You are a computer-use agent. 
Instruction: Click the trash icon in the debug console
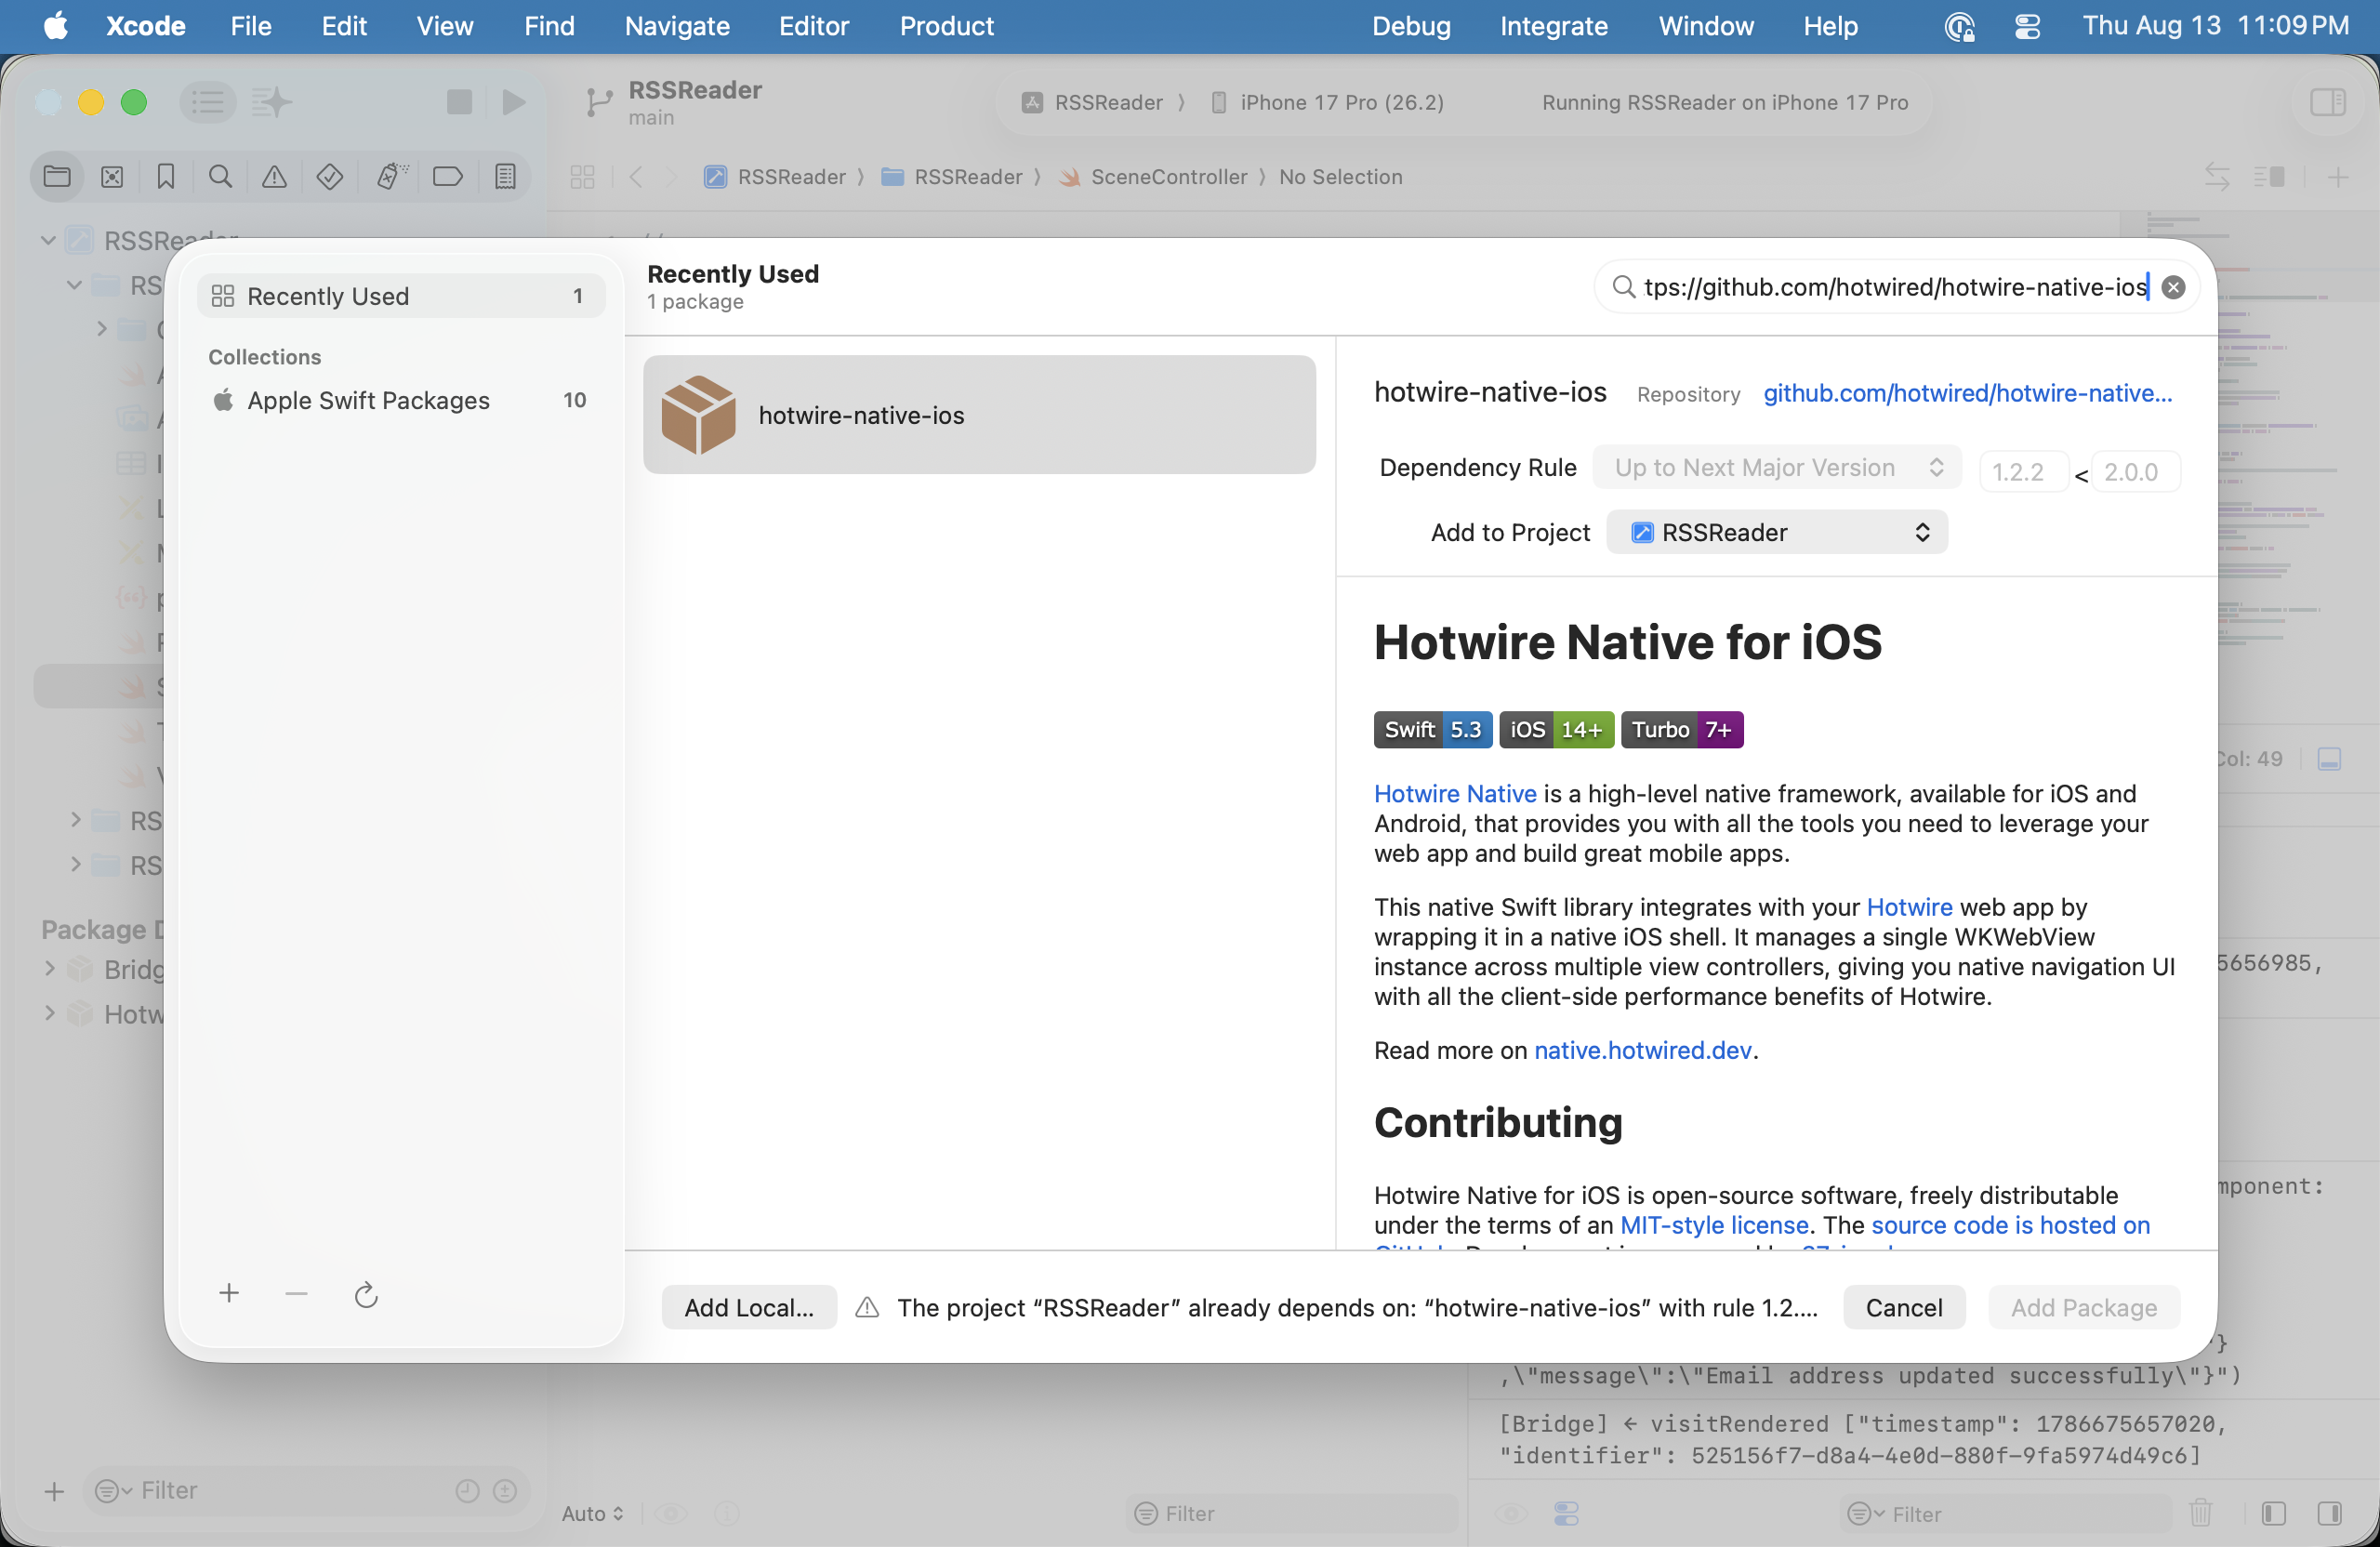[2201, 1513]
